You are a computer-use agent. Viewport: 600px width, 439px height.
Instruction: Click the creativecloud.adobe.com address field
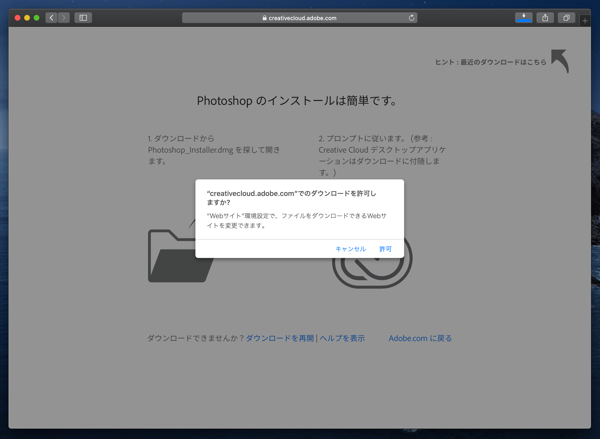[x=300, y=18]
